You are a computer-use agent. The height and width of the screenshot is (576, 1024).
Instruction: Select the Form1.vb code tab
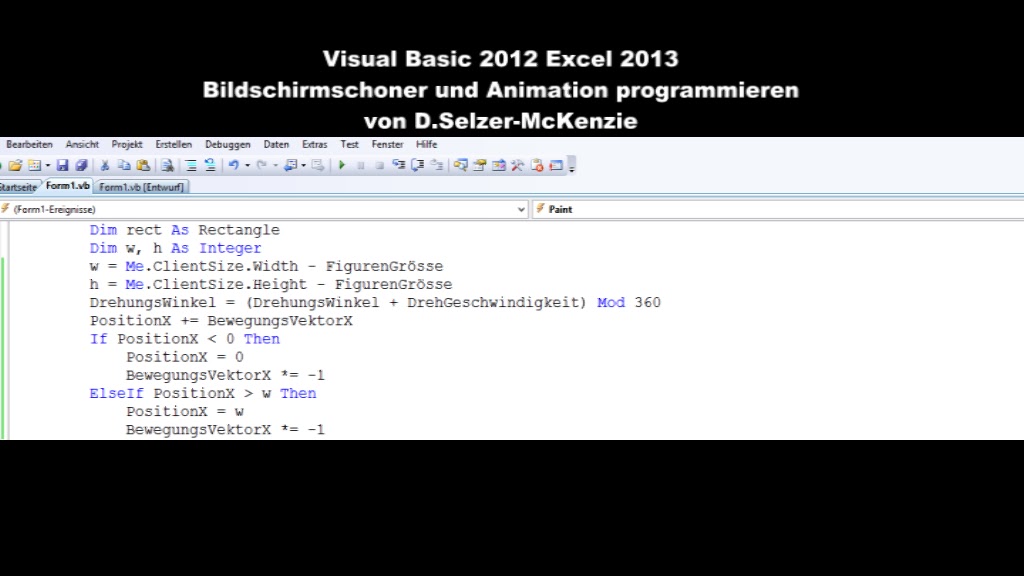pos(67,186)
